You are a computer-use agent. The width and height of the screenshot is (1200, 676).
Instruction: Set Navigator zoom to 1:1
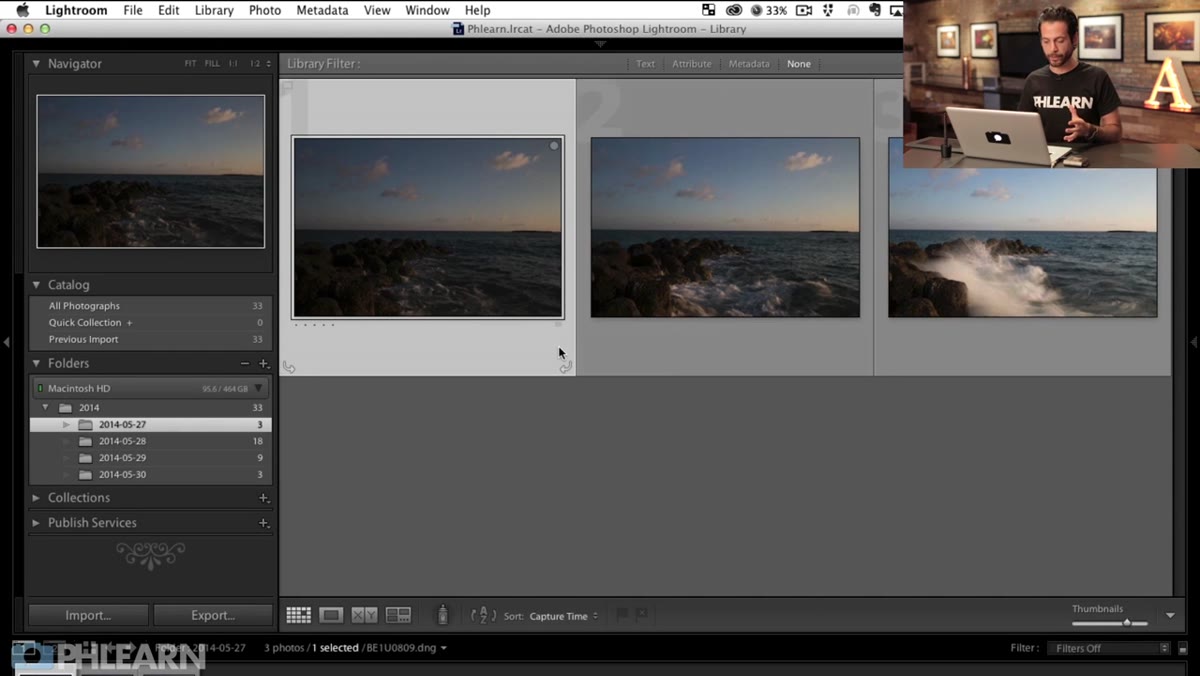pos(233,64)
